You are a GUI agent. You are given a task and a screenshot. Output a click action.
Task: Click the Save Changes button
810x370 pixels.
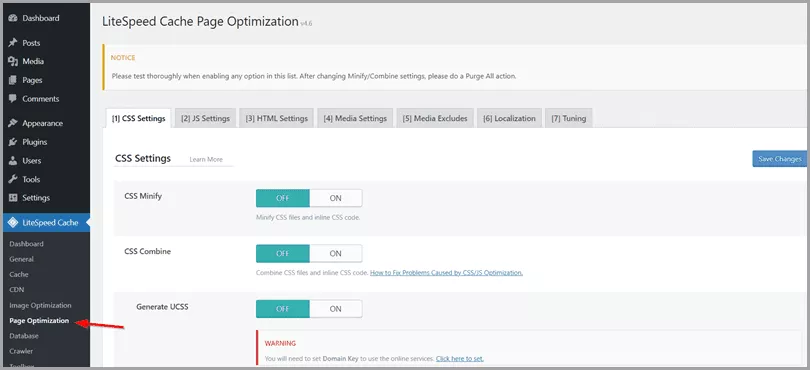point(780,159)
